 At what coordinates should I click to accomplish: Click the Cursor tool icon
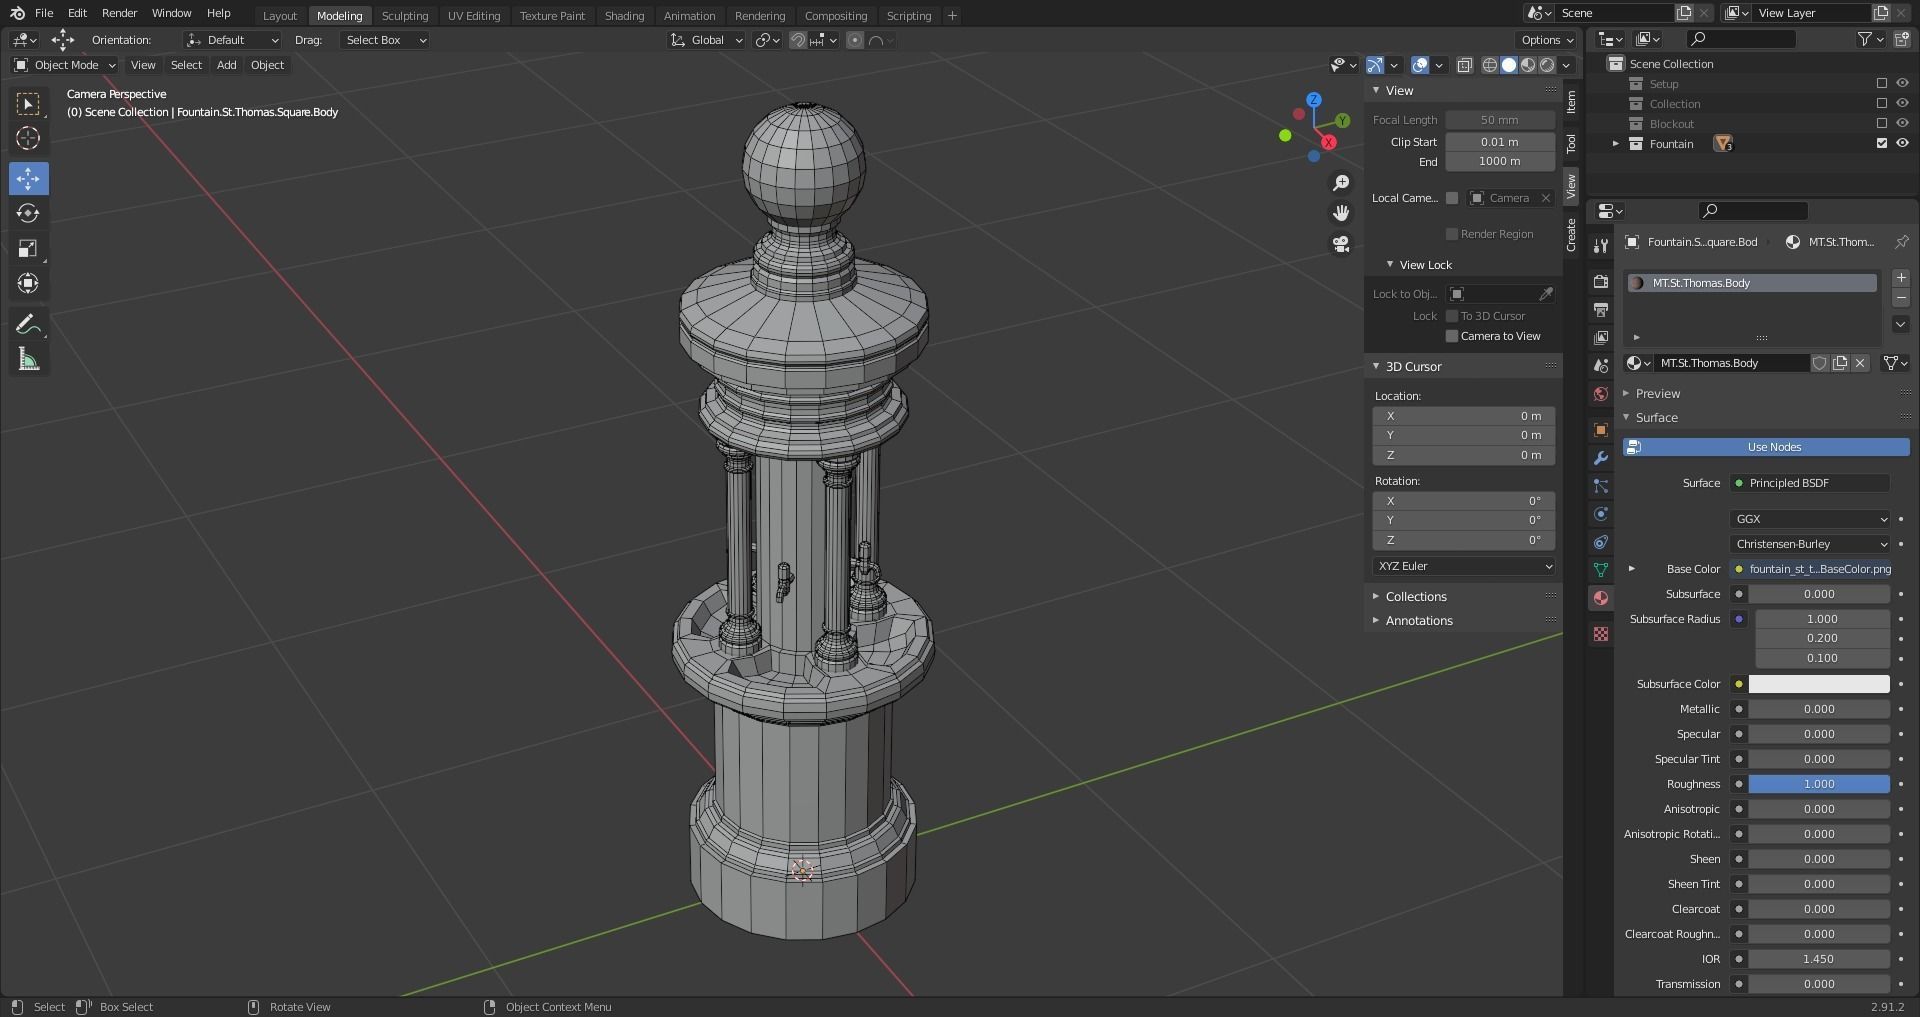pyautogui.click(x=28, y=138)
